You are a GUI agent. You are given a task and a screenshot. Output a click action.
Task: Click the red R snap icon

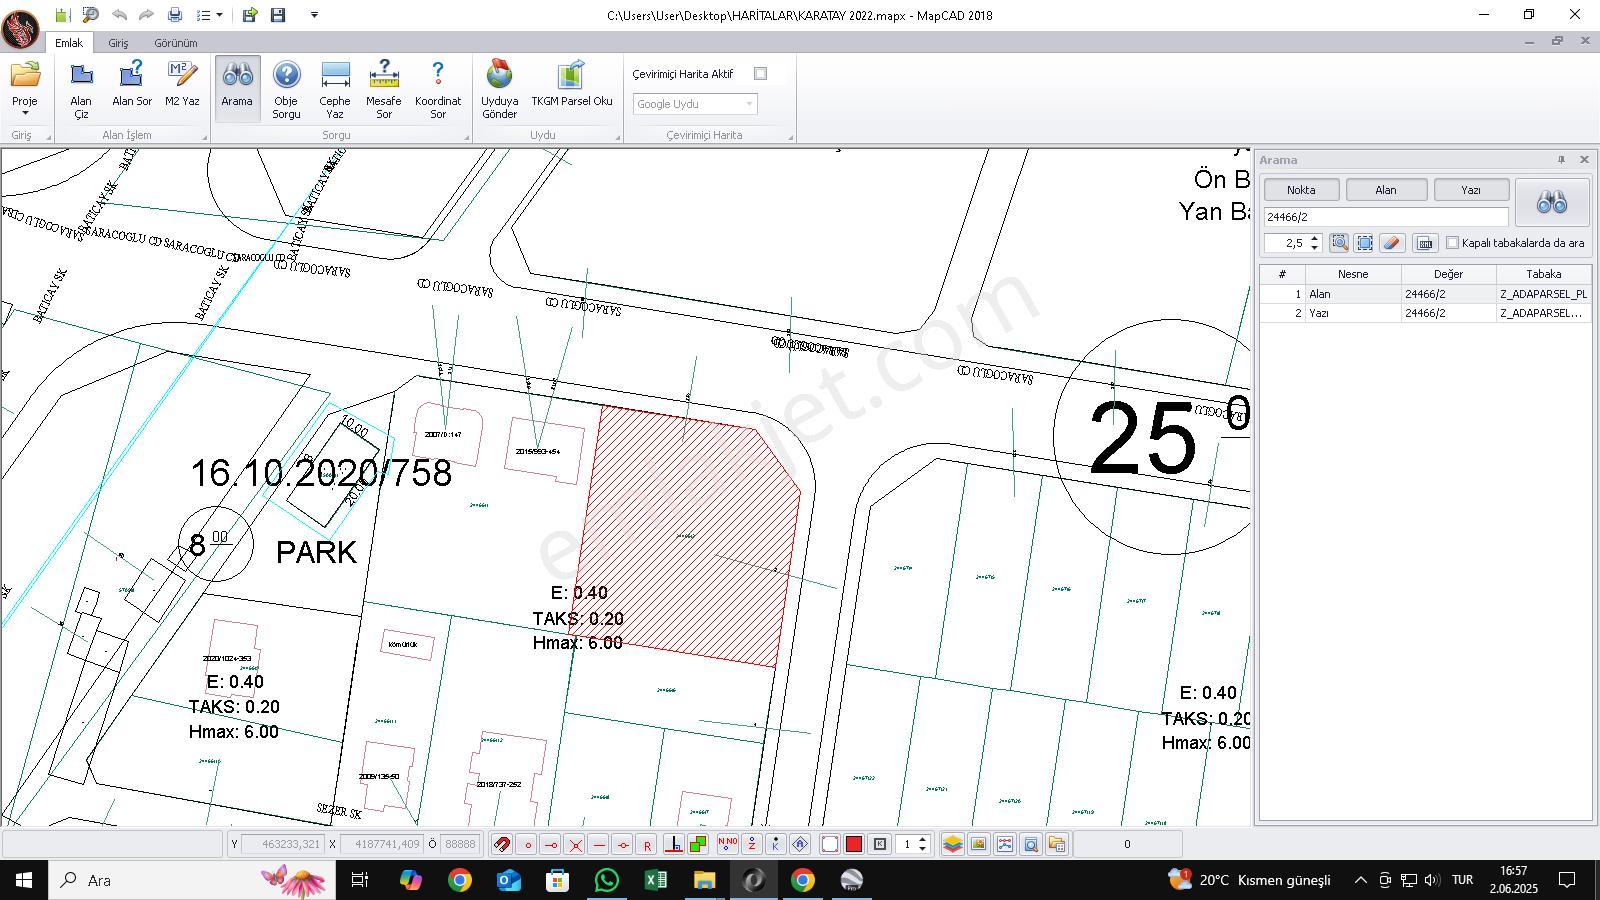(647, 844)
